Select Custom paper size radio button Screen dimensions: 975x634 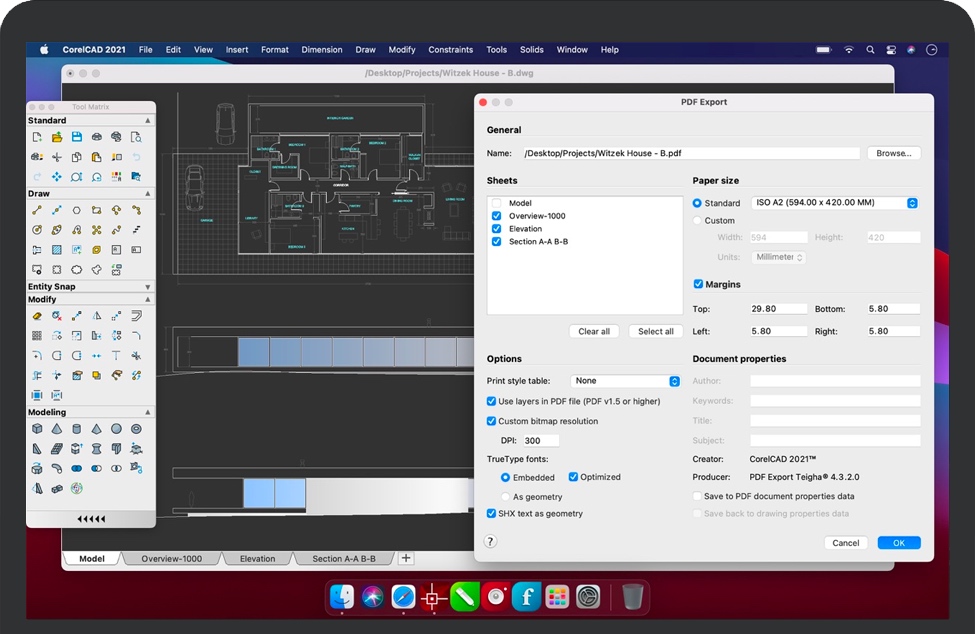click(x=698, y=221)
